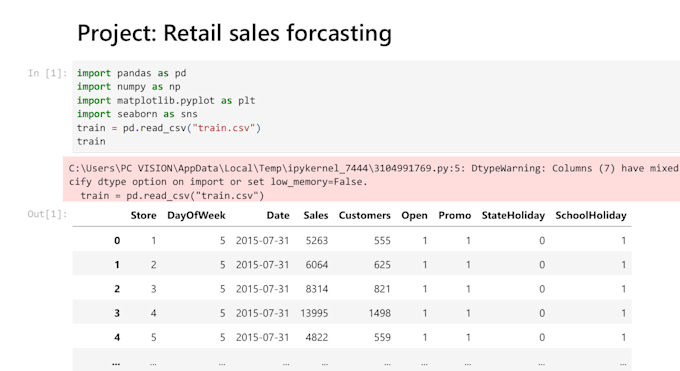Click the Customers value 559
680x371 pixels.
(x=382, y=337)
